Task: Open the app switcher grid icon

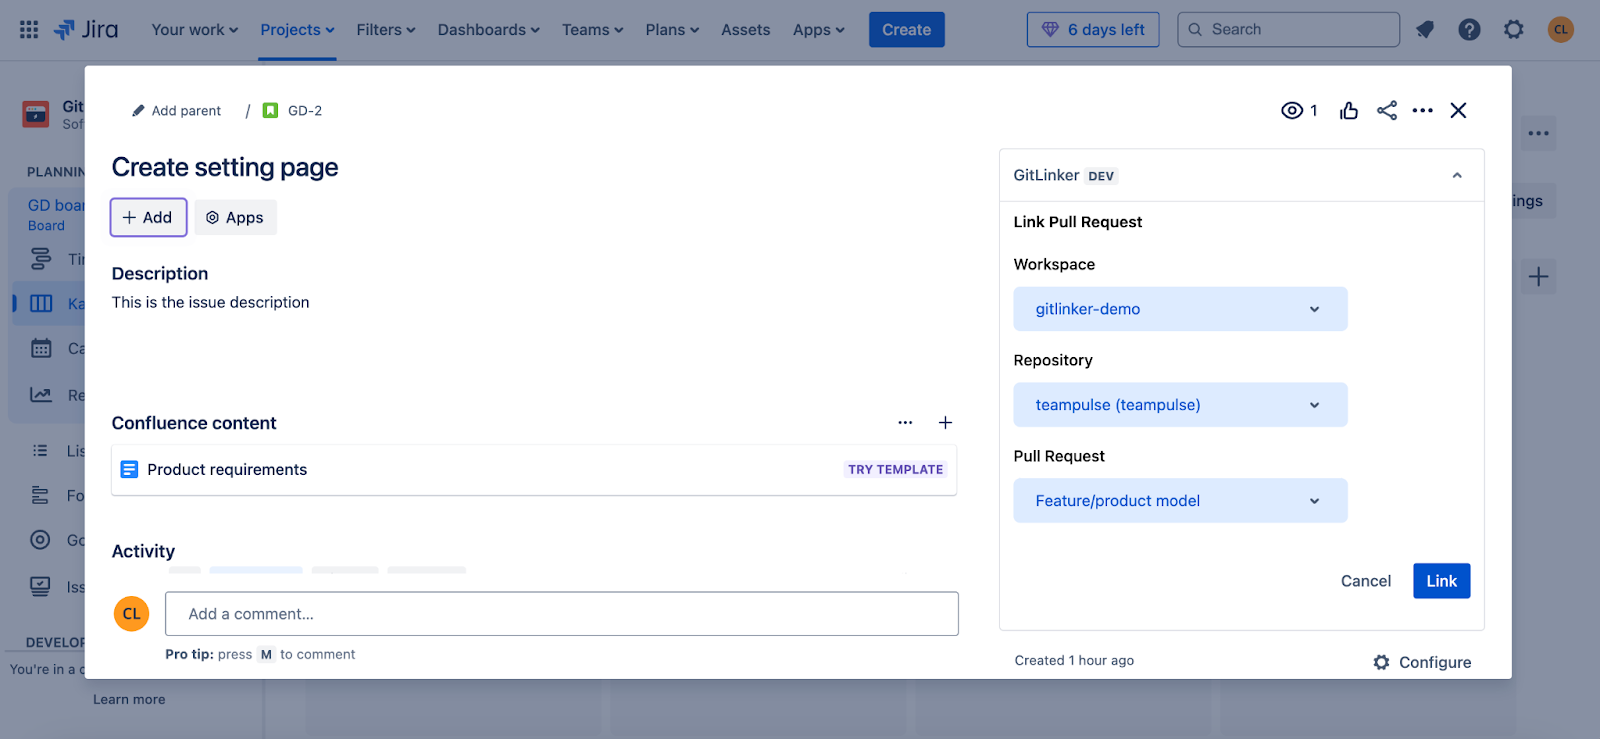Action: click(29, 30)
